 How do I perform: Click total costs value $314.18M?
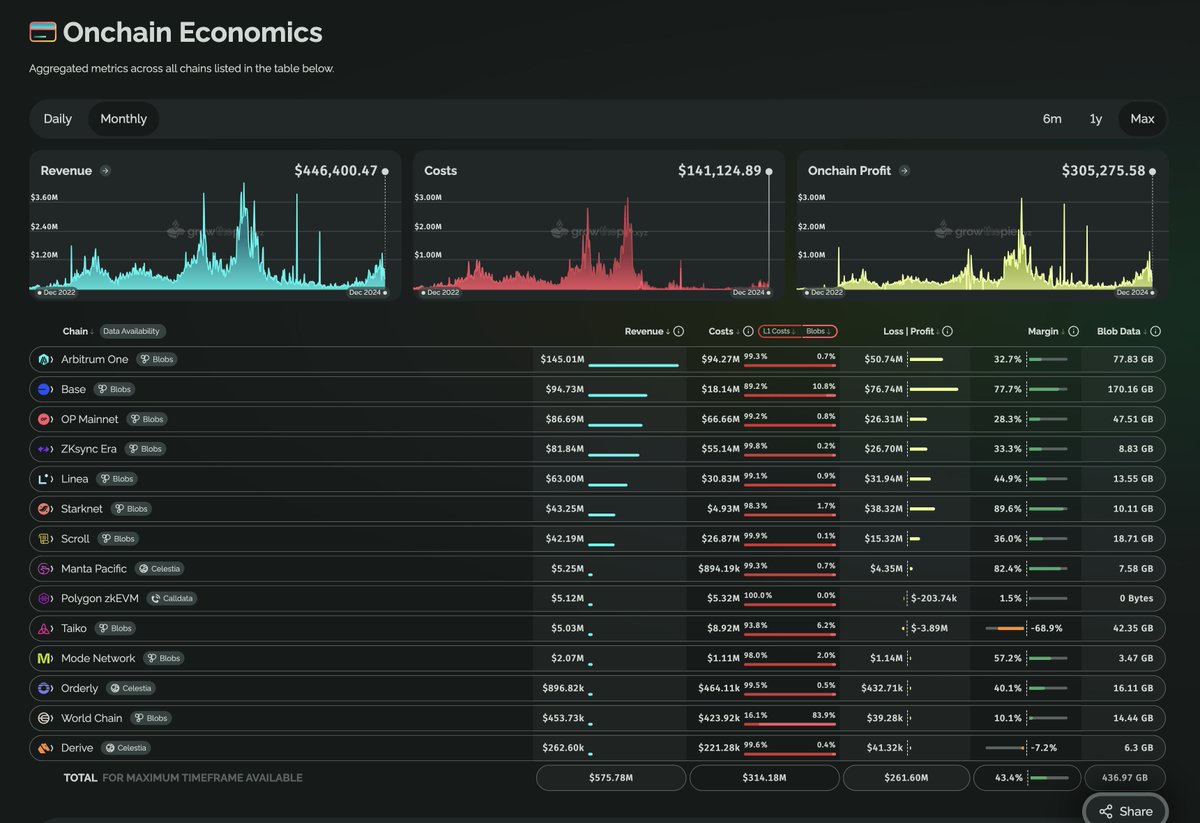tap(764, 778)
